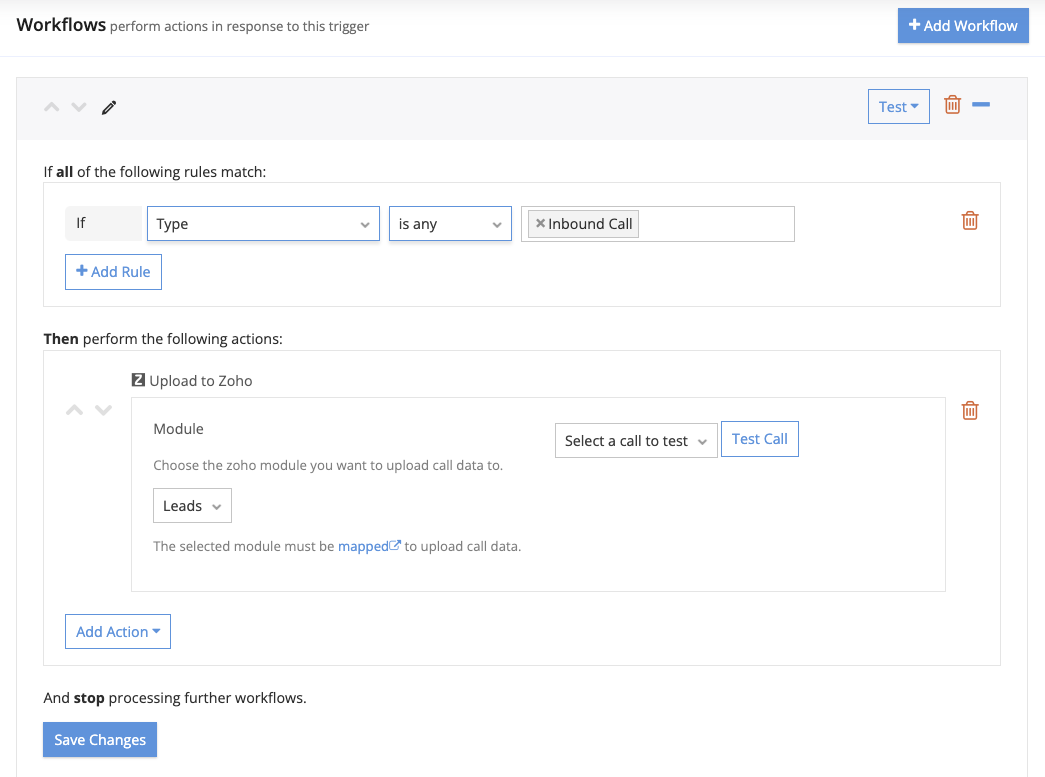Viewport: 1045px width, 777px height.
Task: Click the Test Call button
Action: coord(759,439)
